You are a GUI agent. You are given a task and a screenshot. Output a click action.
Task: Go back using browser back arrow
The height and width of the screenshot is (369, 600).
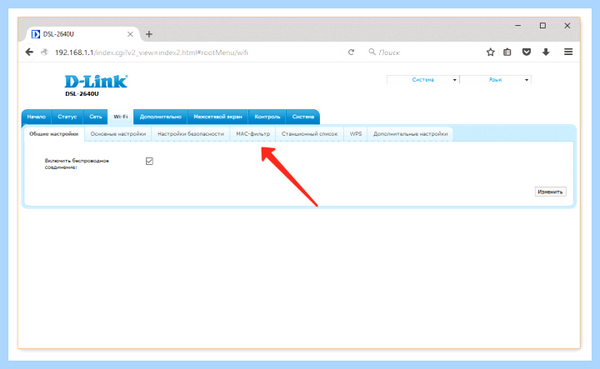pos(29,52)
